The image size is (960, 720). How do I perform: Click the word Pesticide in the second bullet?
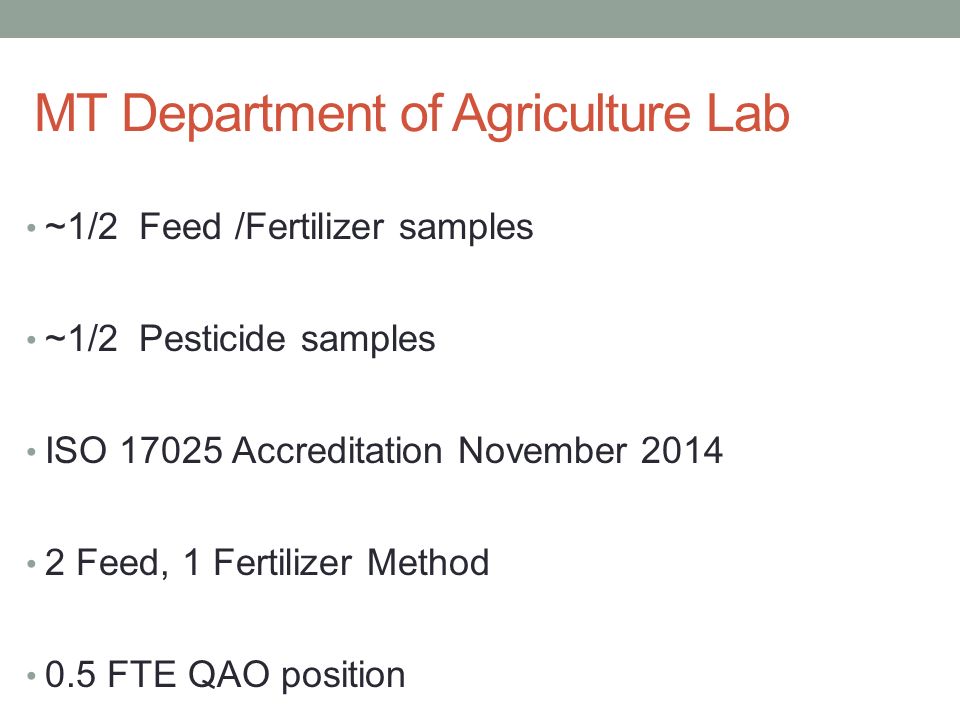point(212,339)
